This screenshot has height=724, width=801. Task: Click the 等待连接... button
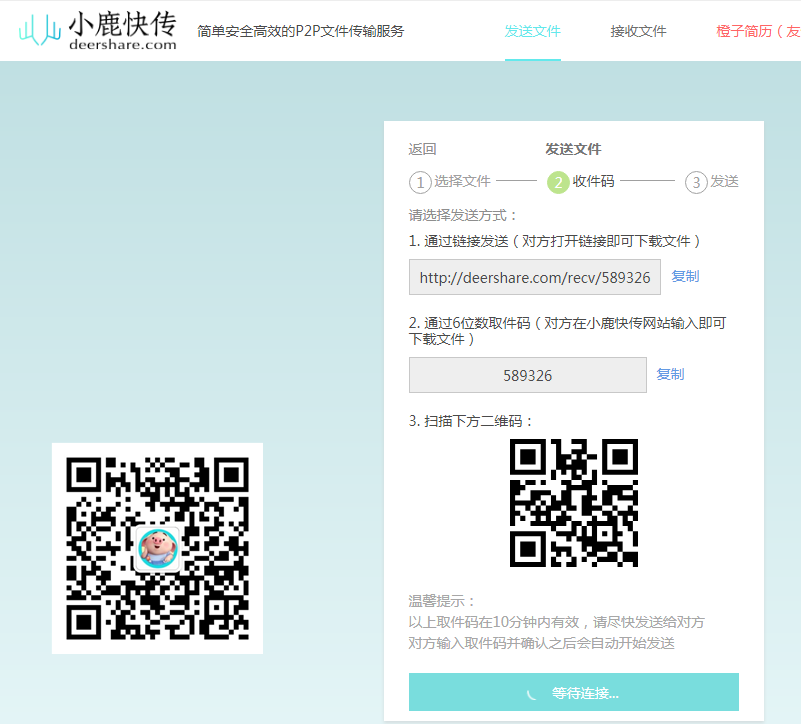tap(573, 692)
